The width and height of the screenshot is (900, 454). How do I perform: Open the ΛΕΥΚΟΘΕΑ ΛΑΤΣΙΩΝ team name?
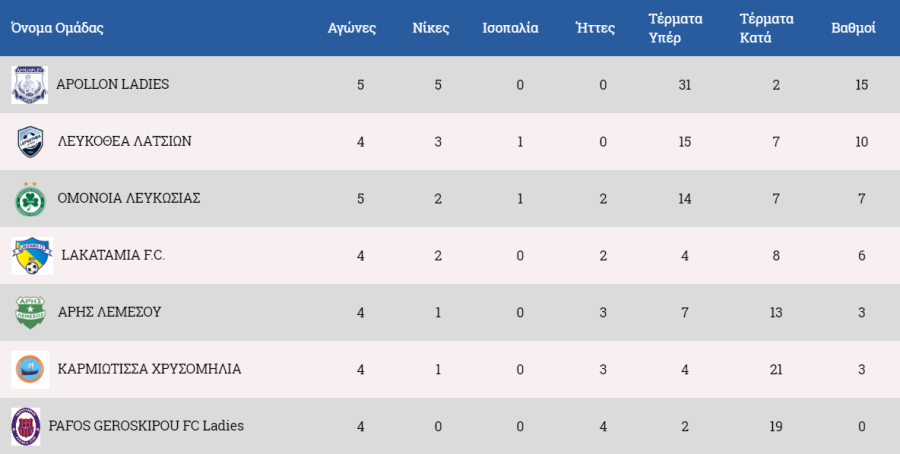(x=125, y=141)
